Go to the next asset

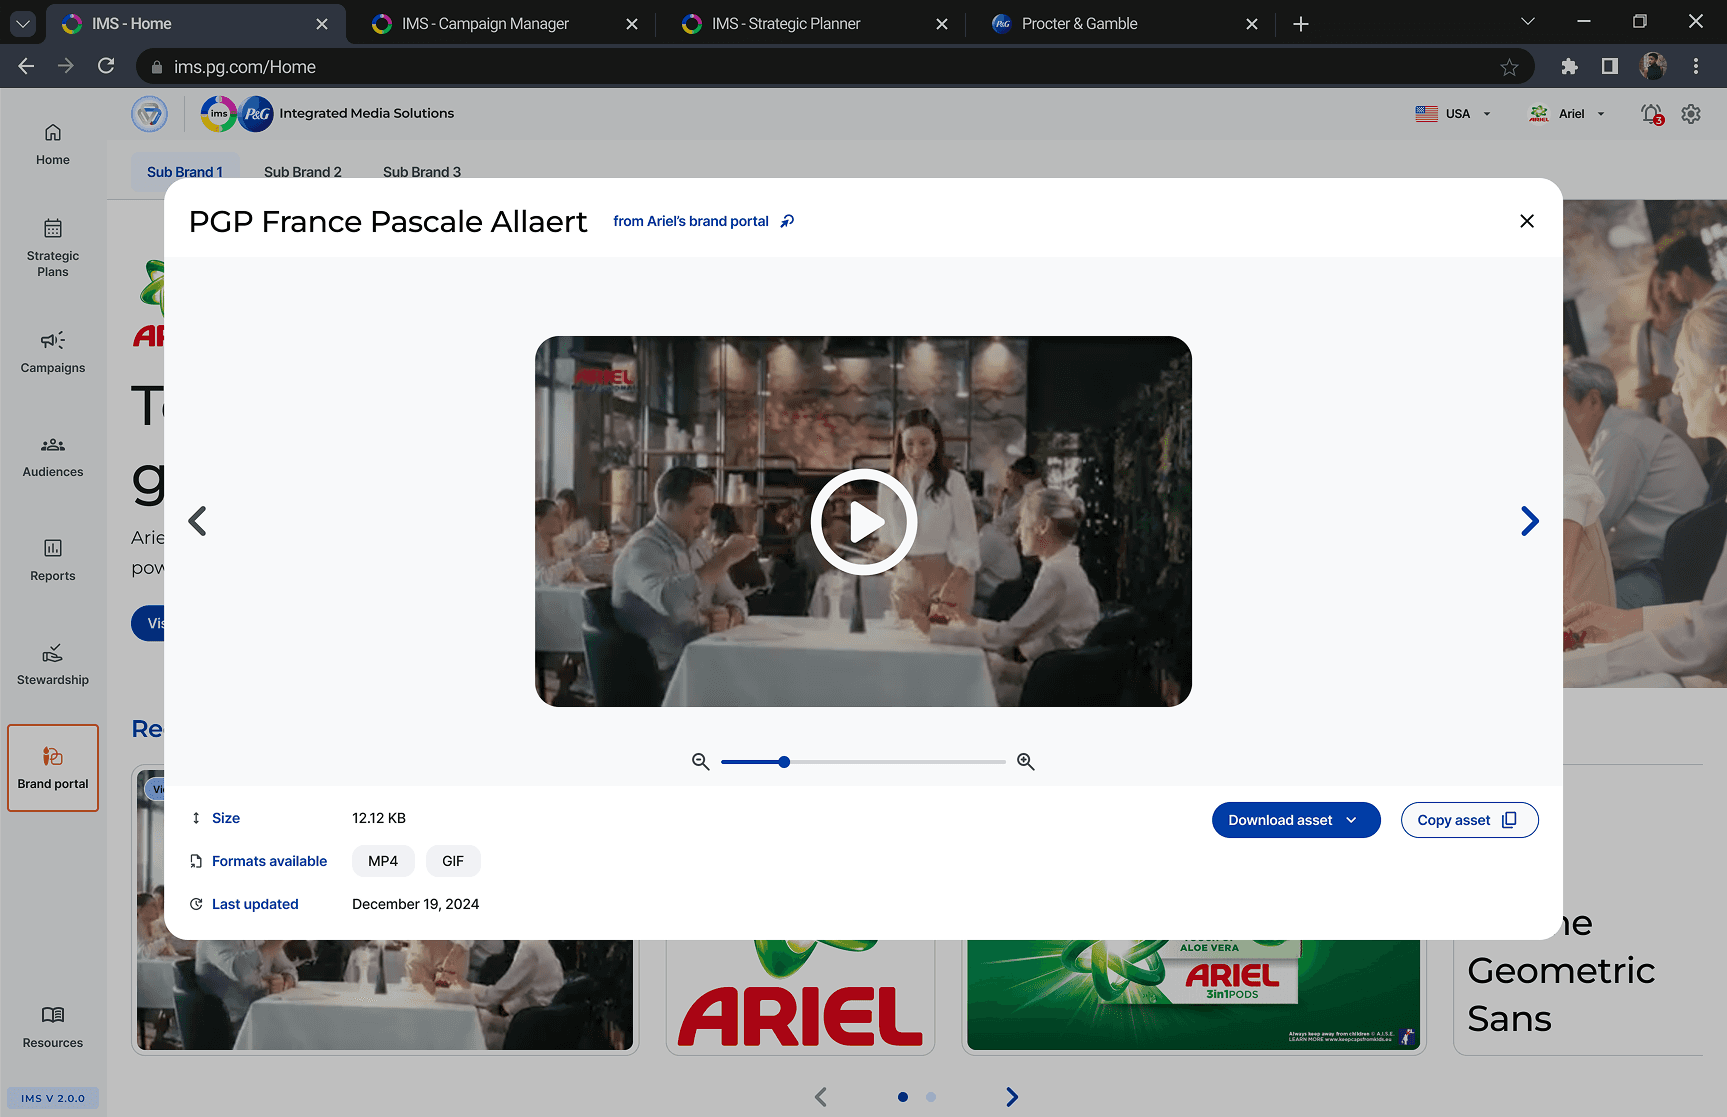click(1530, 521)
